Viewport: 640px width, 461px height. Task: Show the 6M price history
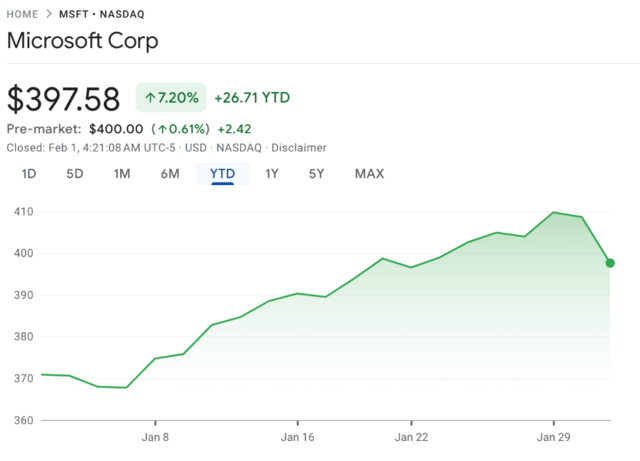coord(170,174)
